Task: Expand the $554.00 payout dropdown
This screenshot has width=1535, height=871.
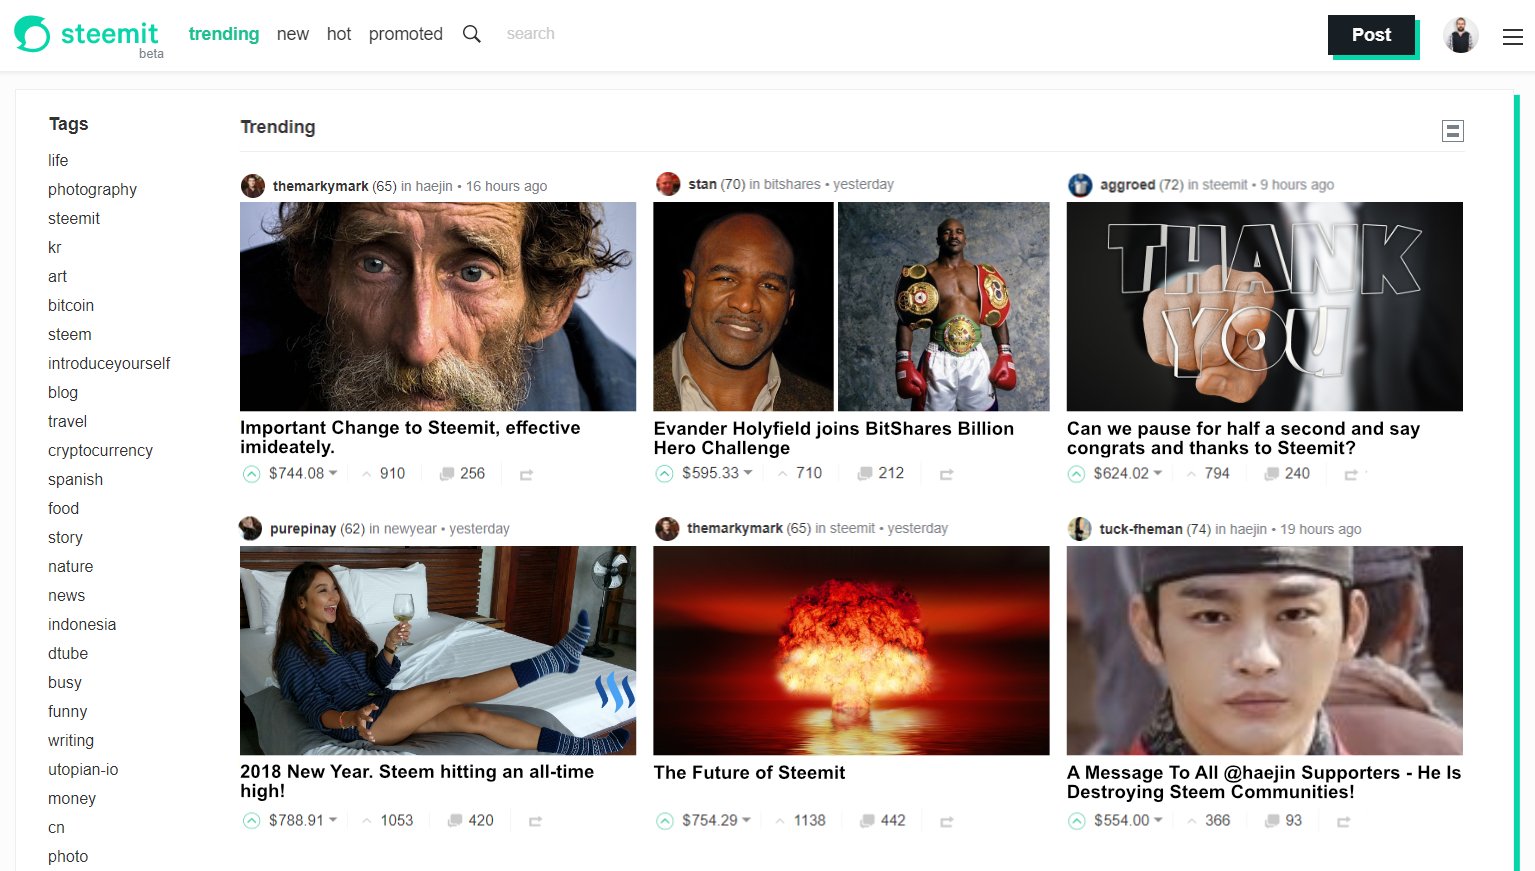Action: (x=1158, y=821)
